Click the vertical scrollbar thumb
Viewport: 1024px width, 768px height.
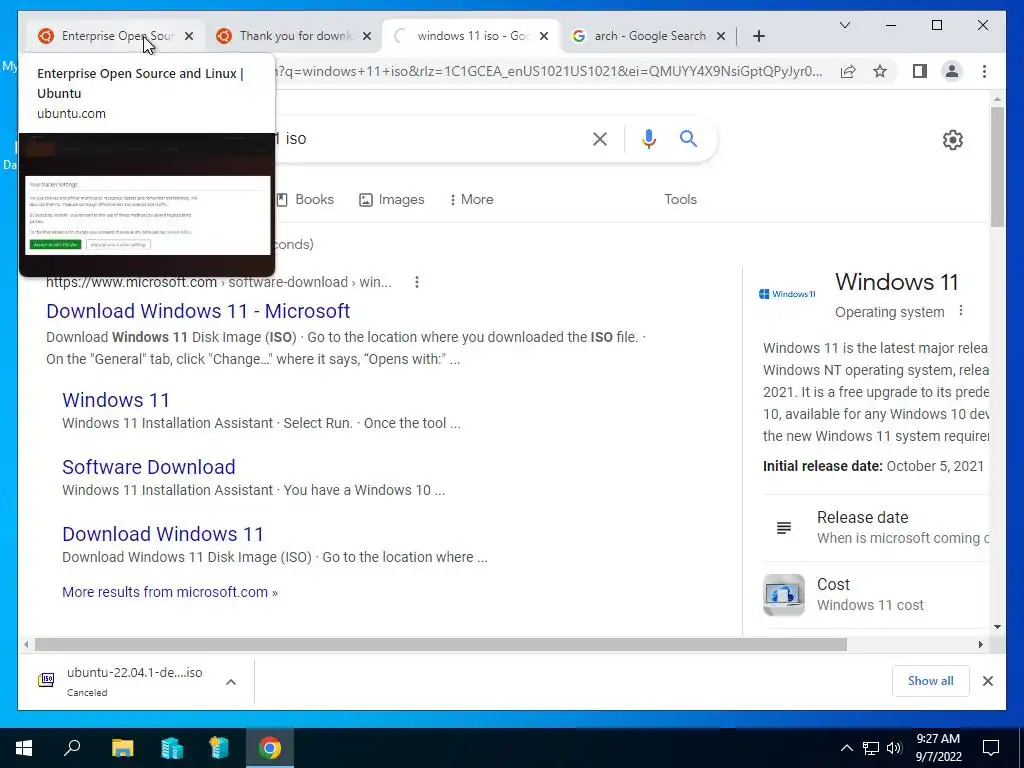click(x=997, y=167)
